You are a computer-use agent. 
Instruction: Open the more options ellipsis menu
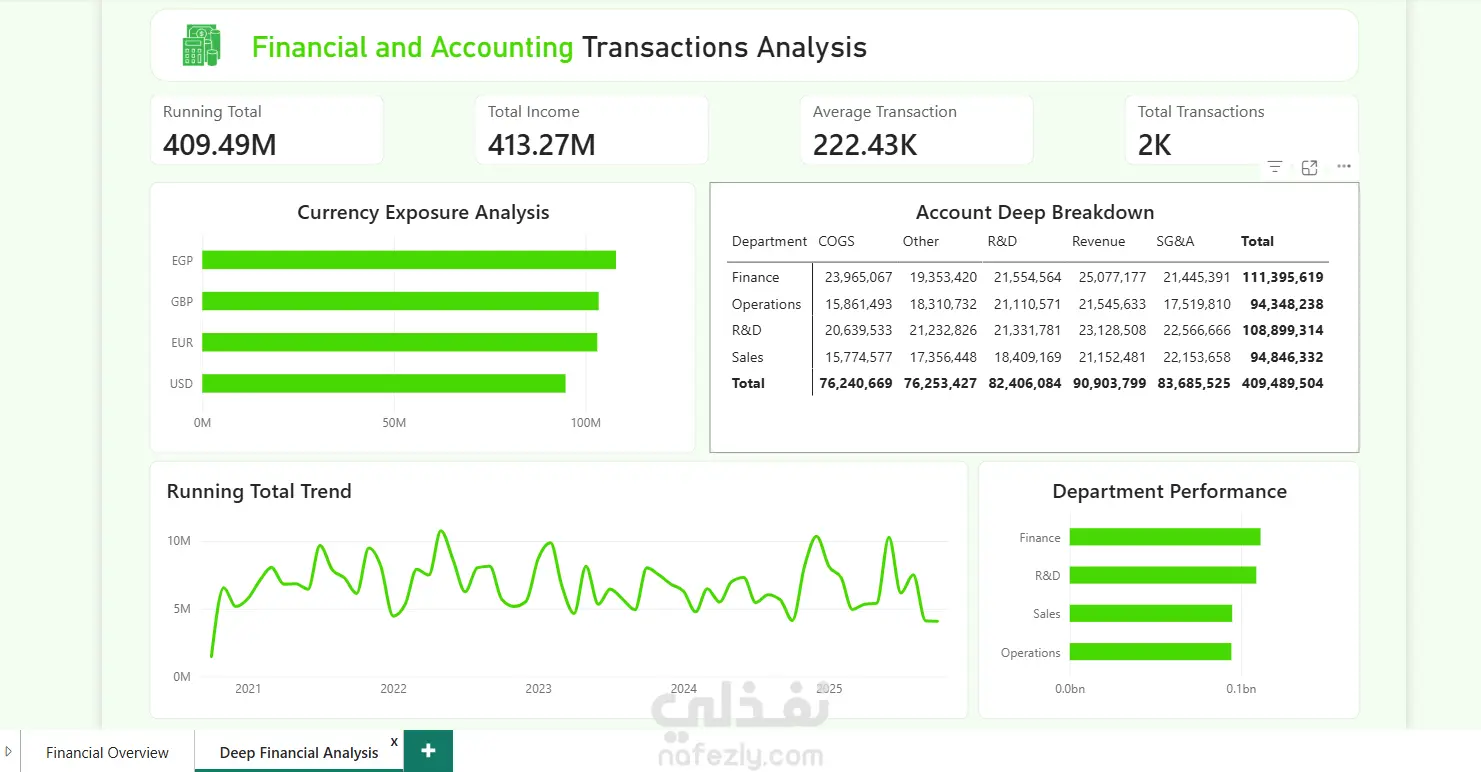[1344, 167]
